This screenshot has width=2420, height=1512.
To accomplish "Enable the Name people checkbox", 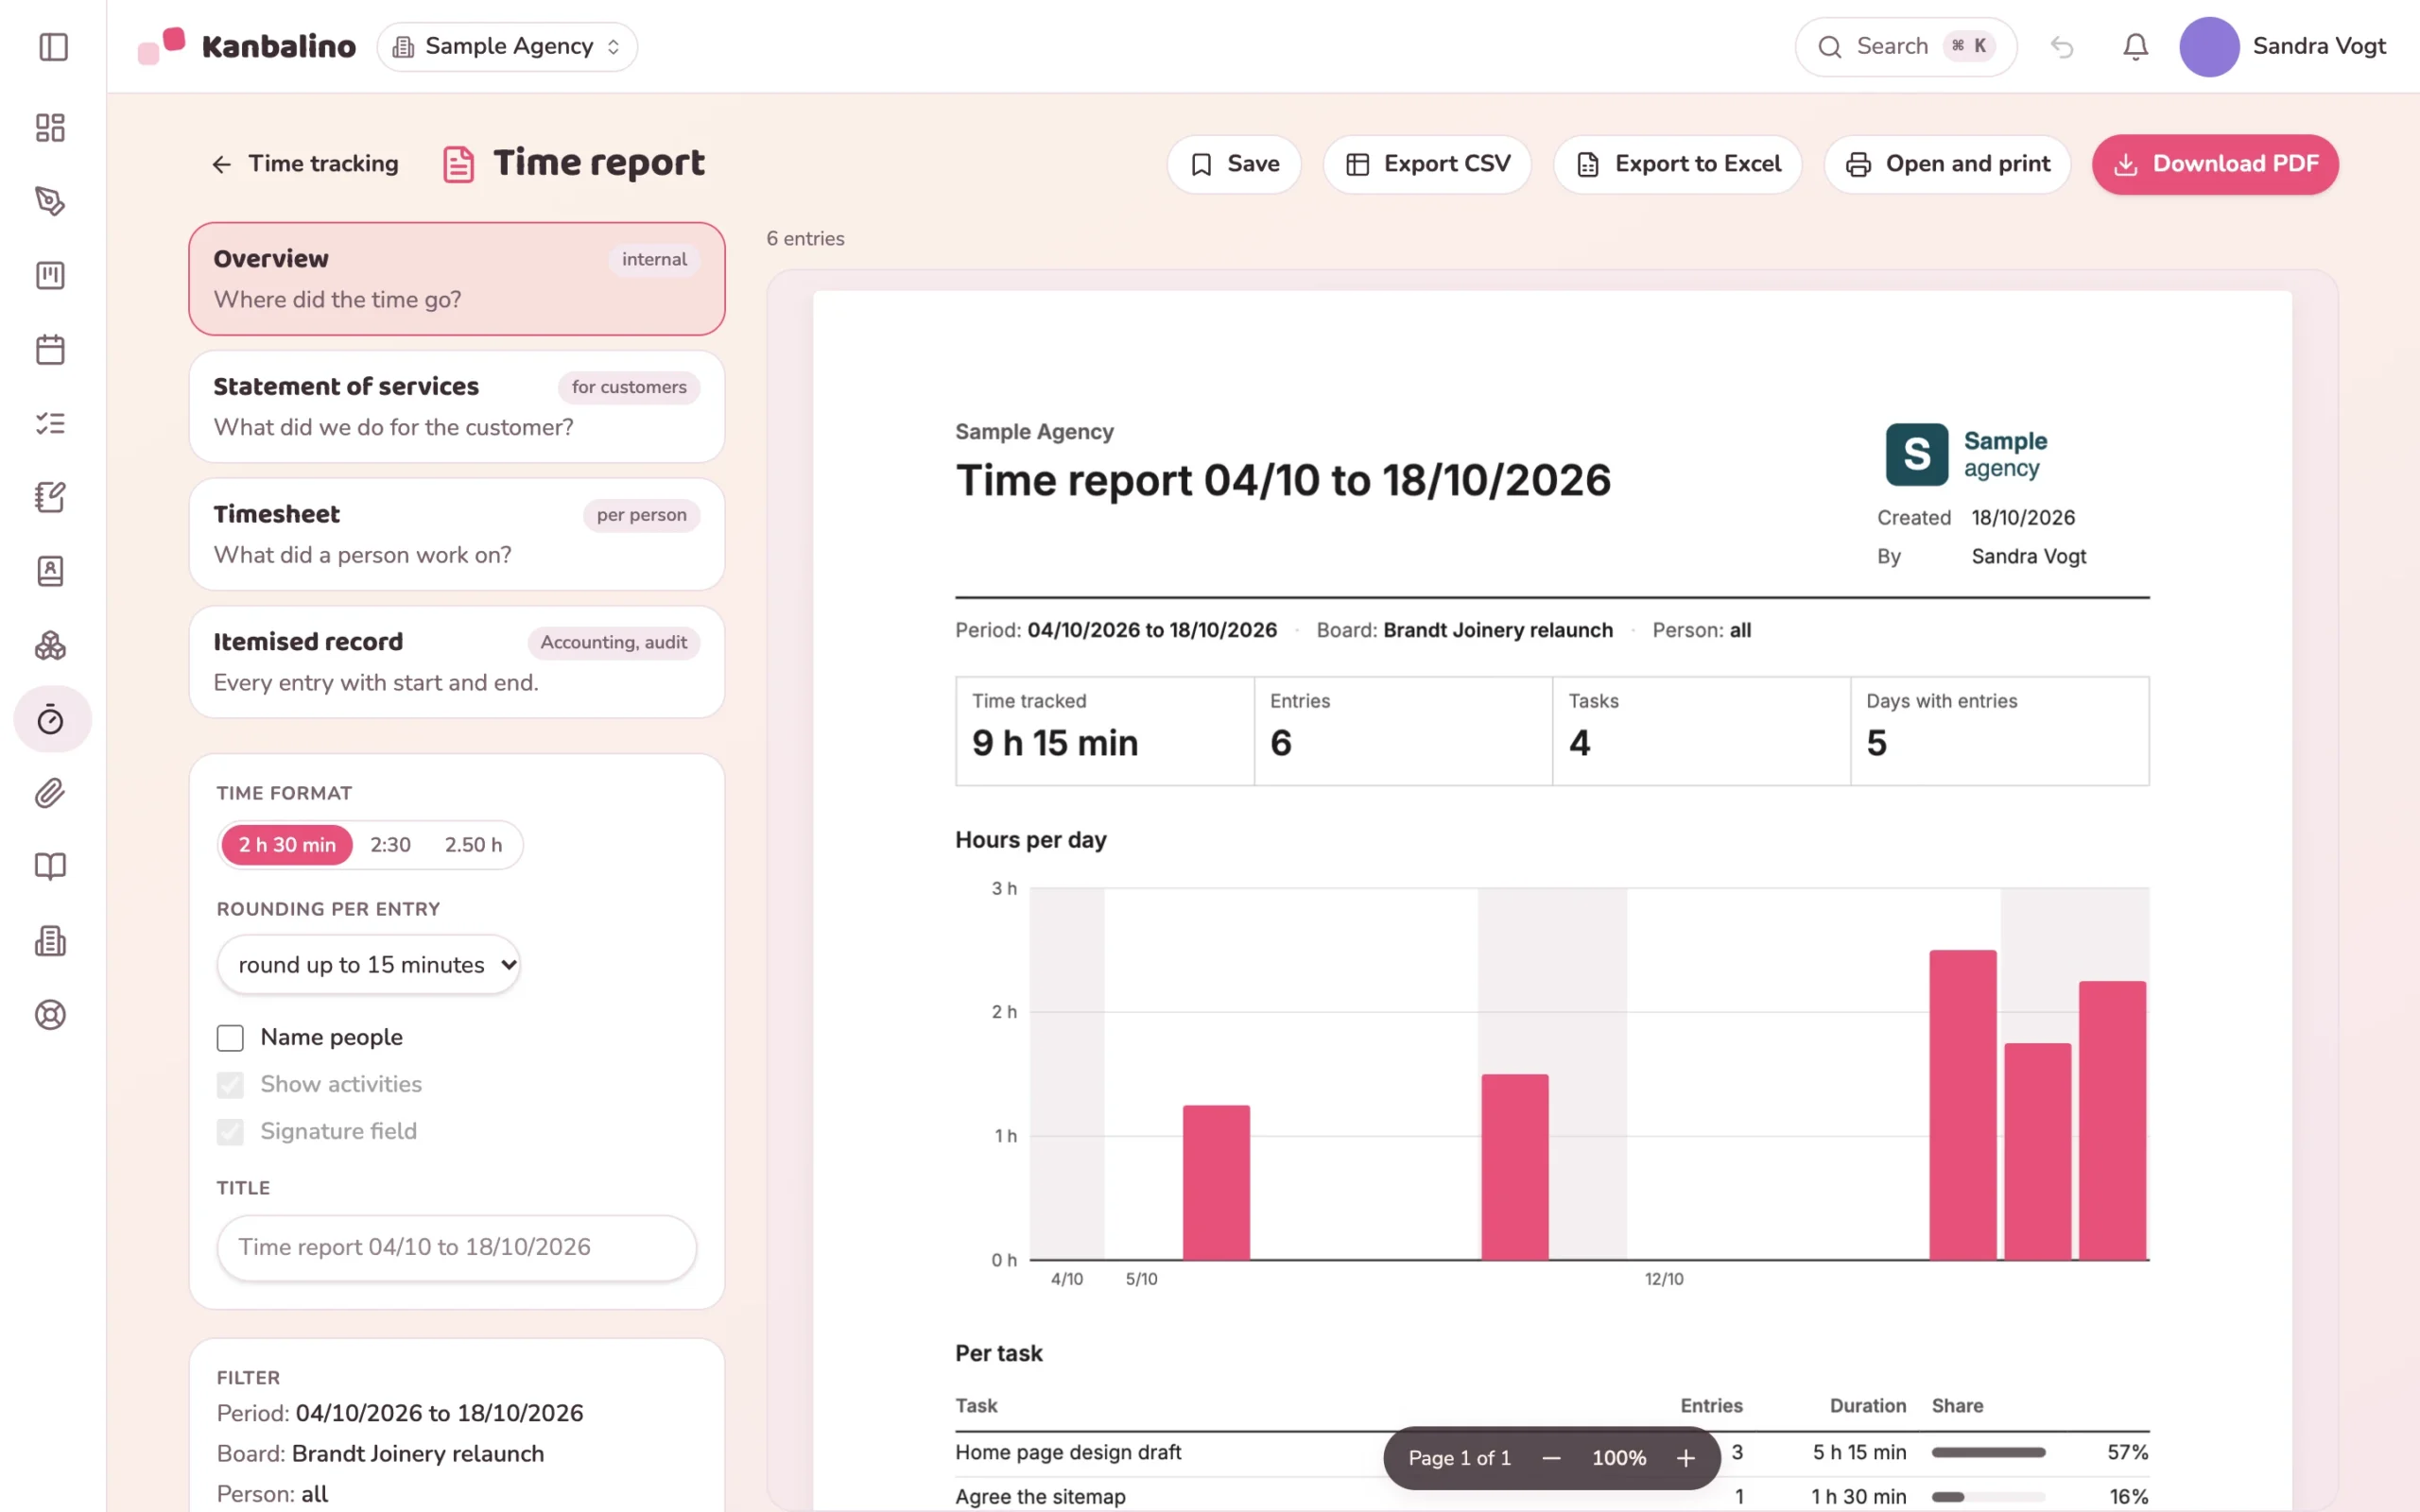I will [x=230, y=1038].
